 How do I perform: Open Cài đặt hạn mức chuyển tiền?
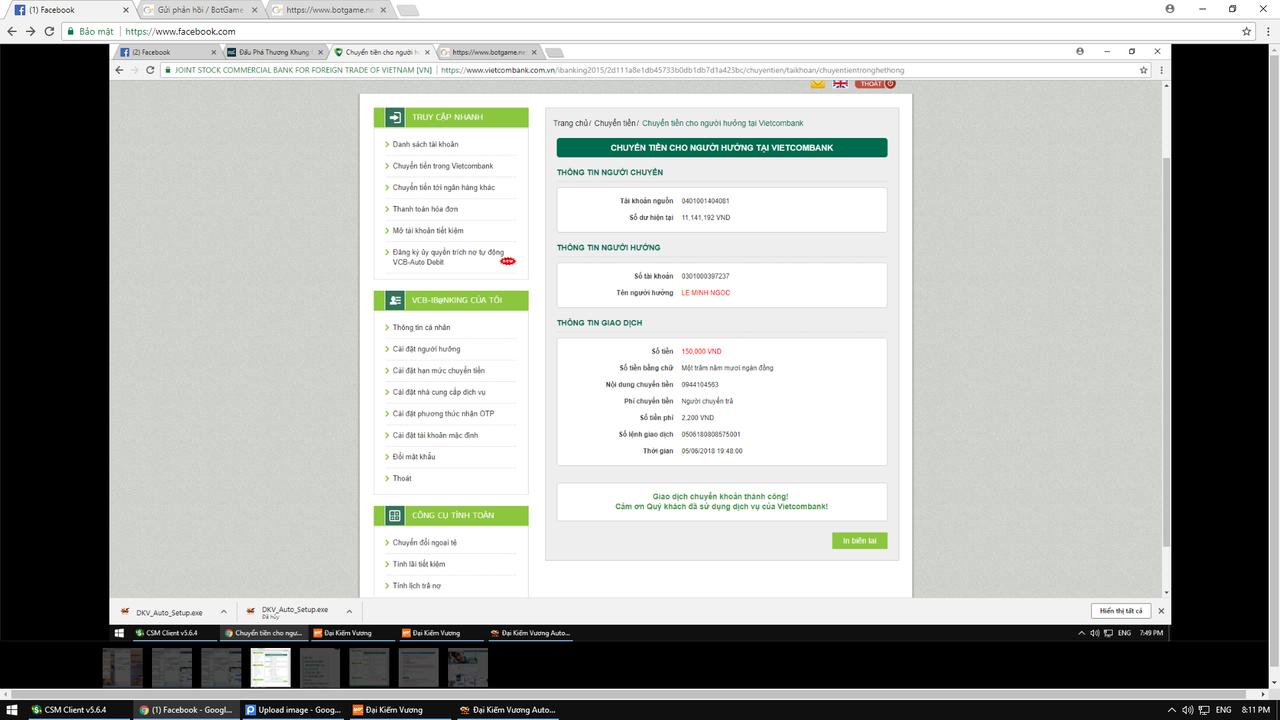[438, 371]
